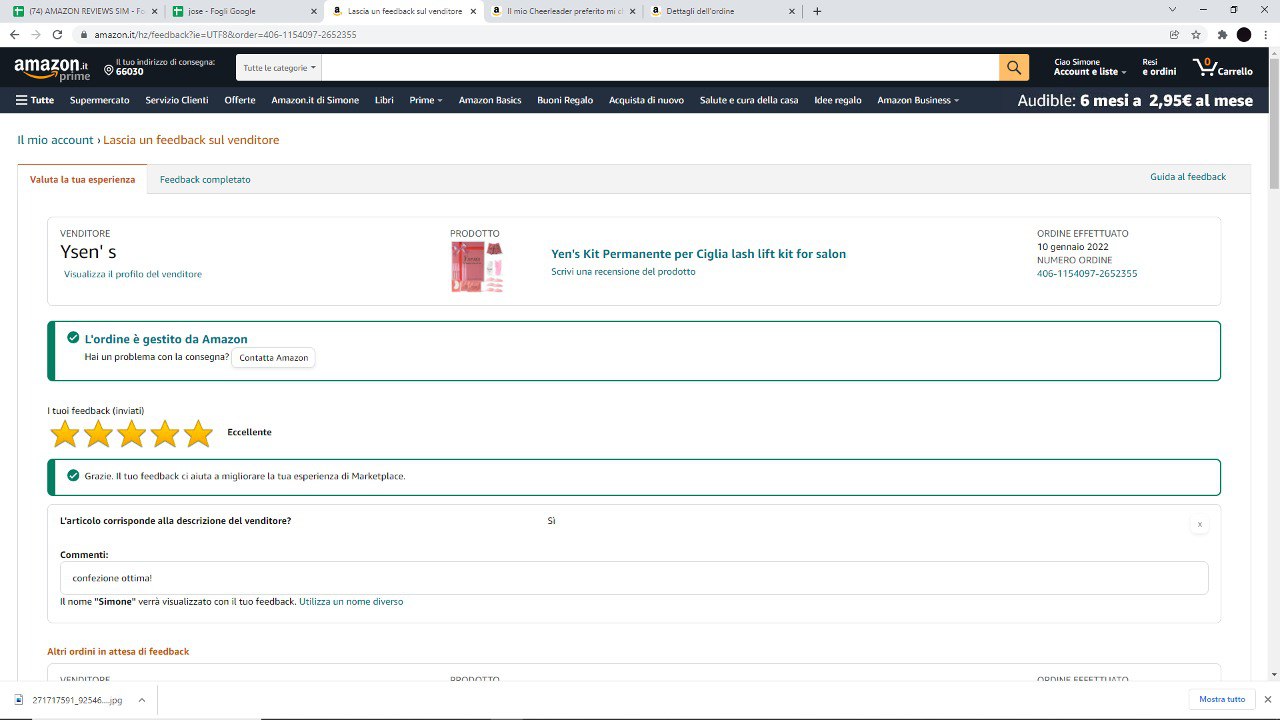This screenshot has height=720, width=1280.
Task: Select the Valuta la tua esperienza tab
Action: [82, 179]
